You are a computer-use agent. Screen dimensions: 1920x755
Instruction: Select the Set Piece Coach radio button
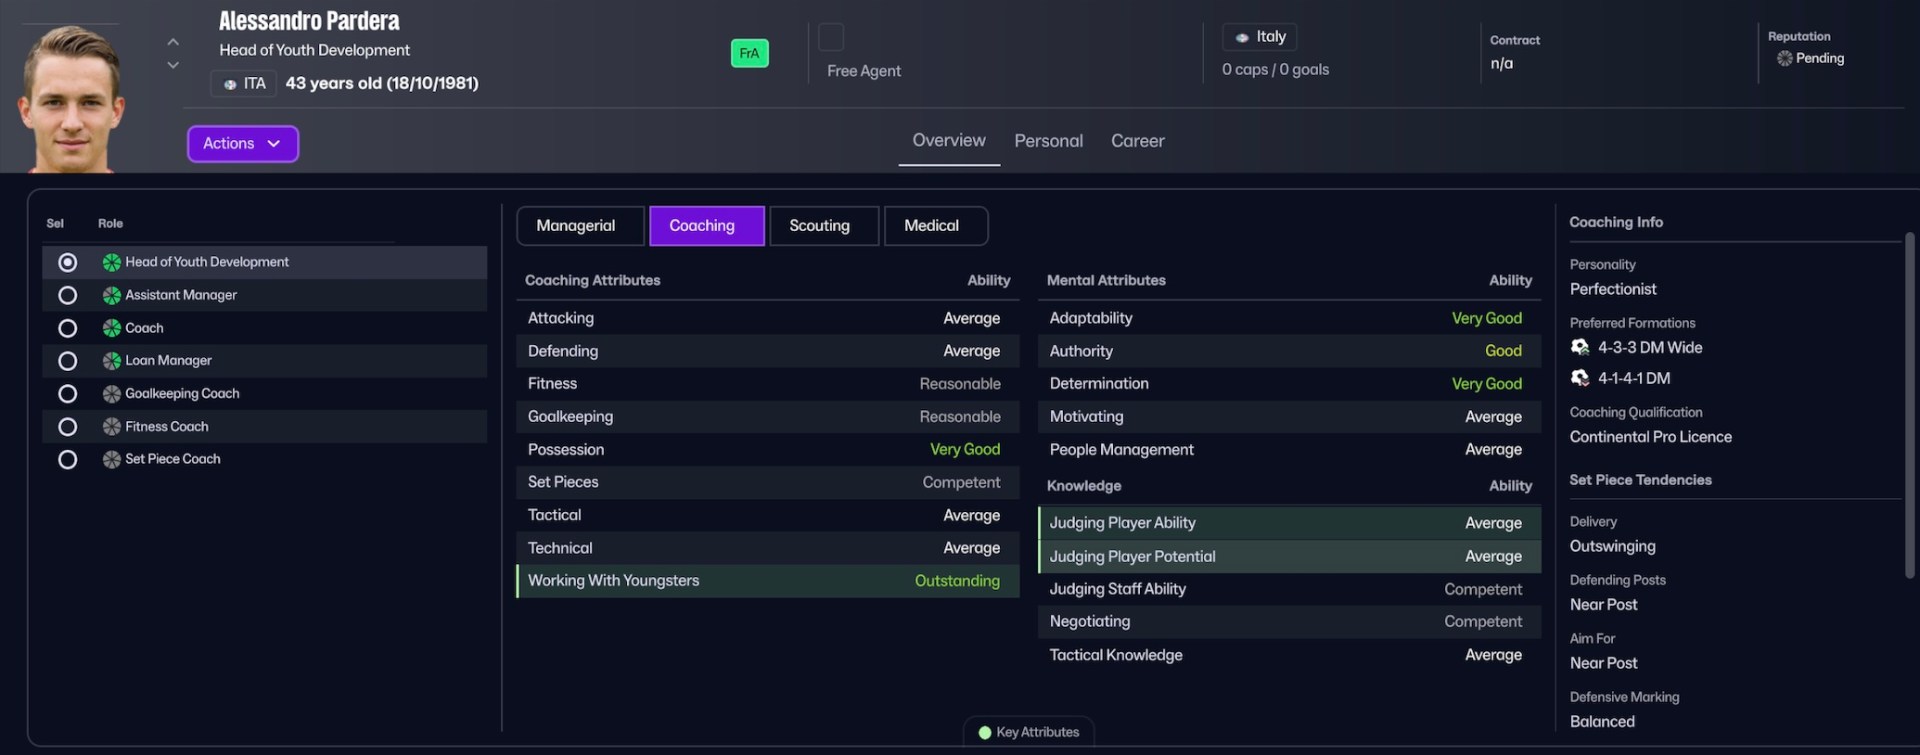pos(67,460)
